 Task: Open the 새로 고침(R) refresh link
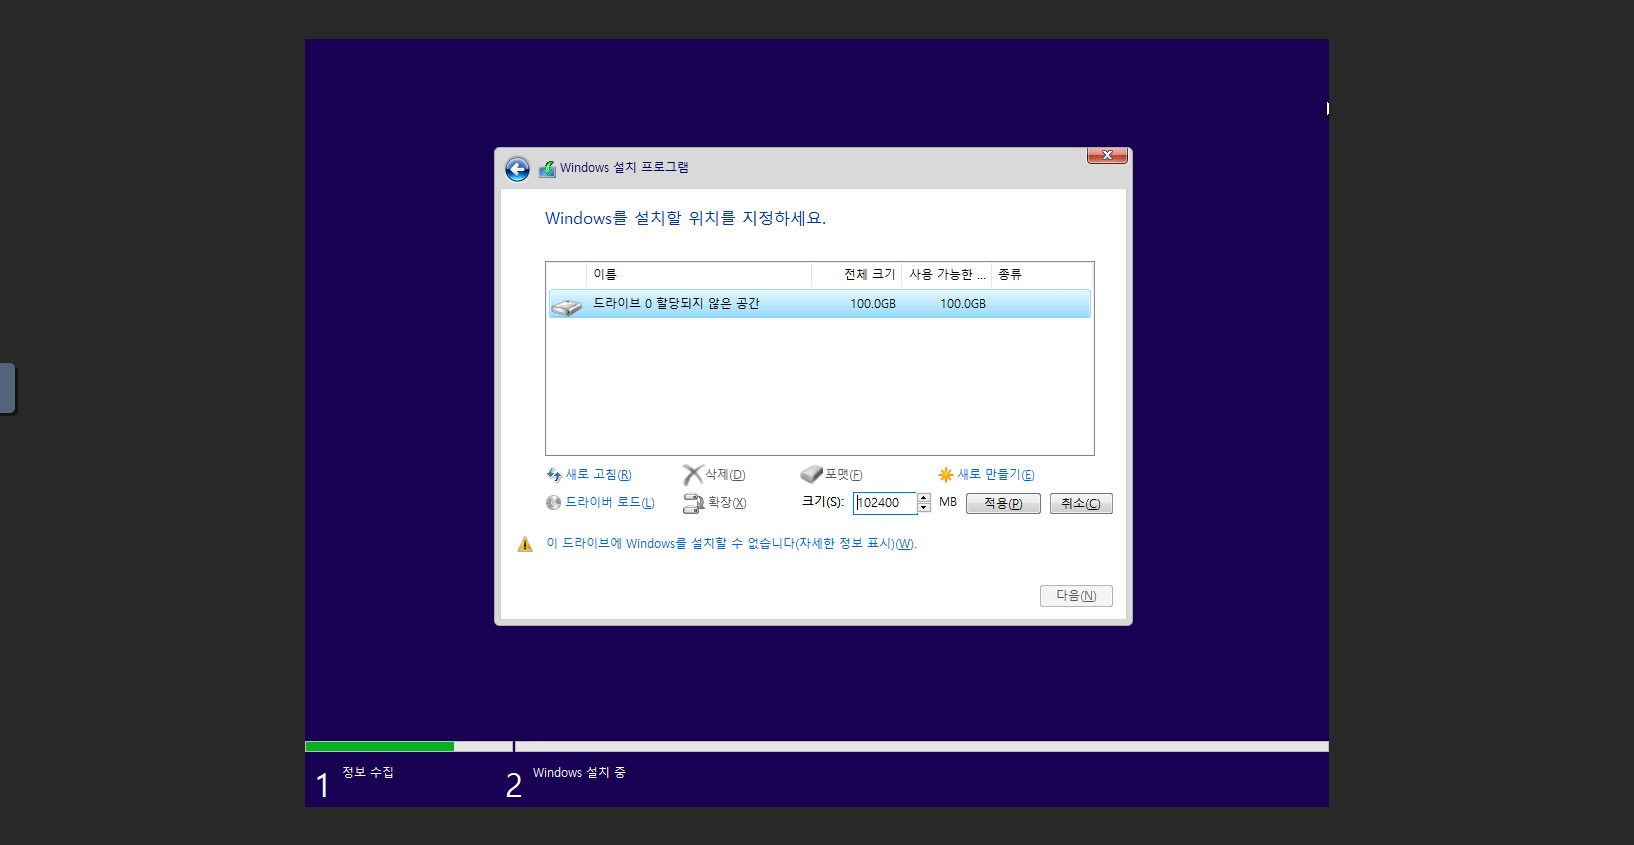[x=598, y=475]
